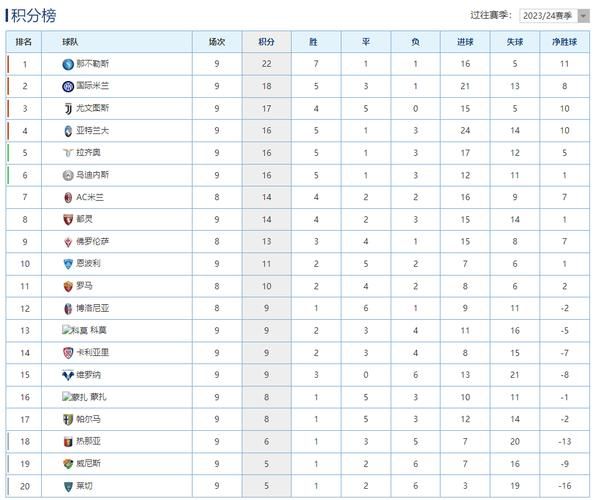
Task: Click the Torino crest icon
Action: 68,220
